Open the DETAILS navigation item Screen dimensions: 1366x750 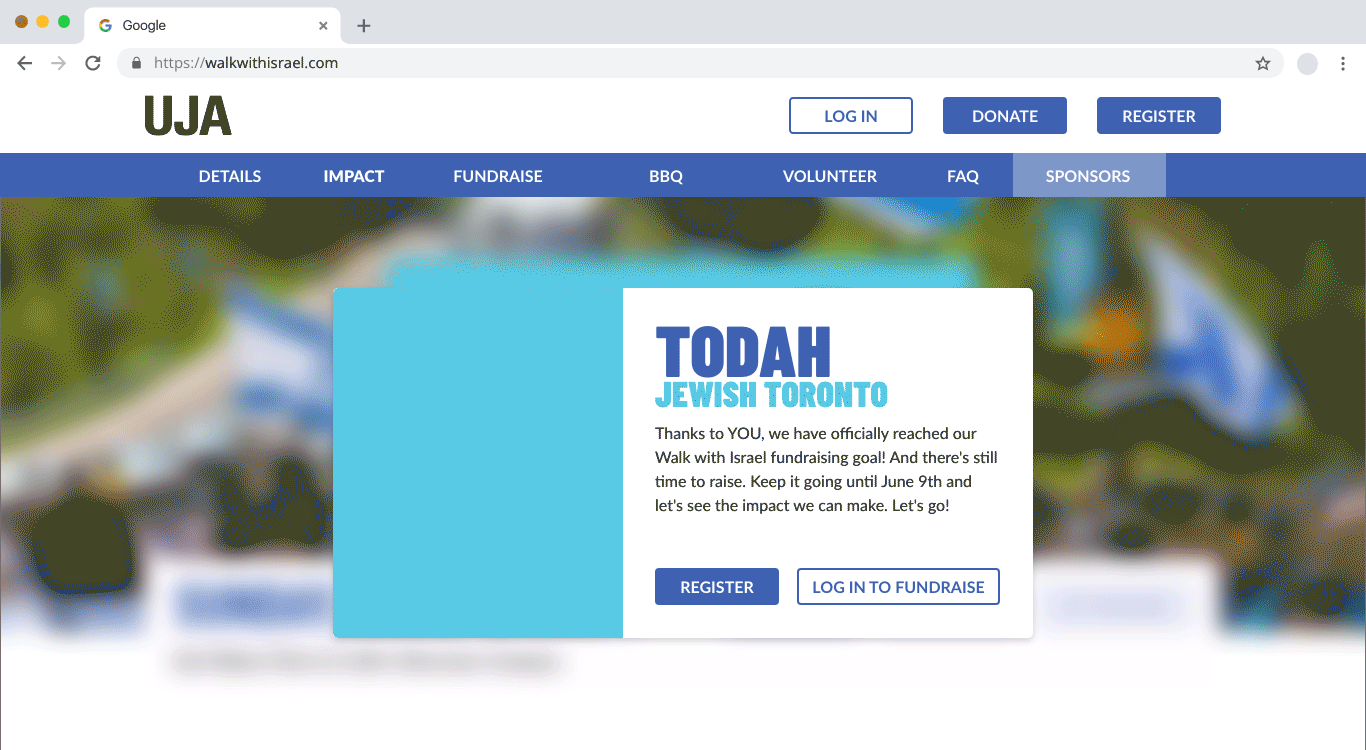tap(230, 176)
